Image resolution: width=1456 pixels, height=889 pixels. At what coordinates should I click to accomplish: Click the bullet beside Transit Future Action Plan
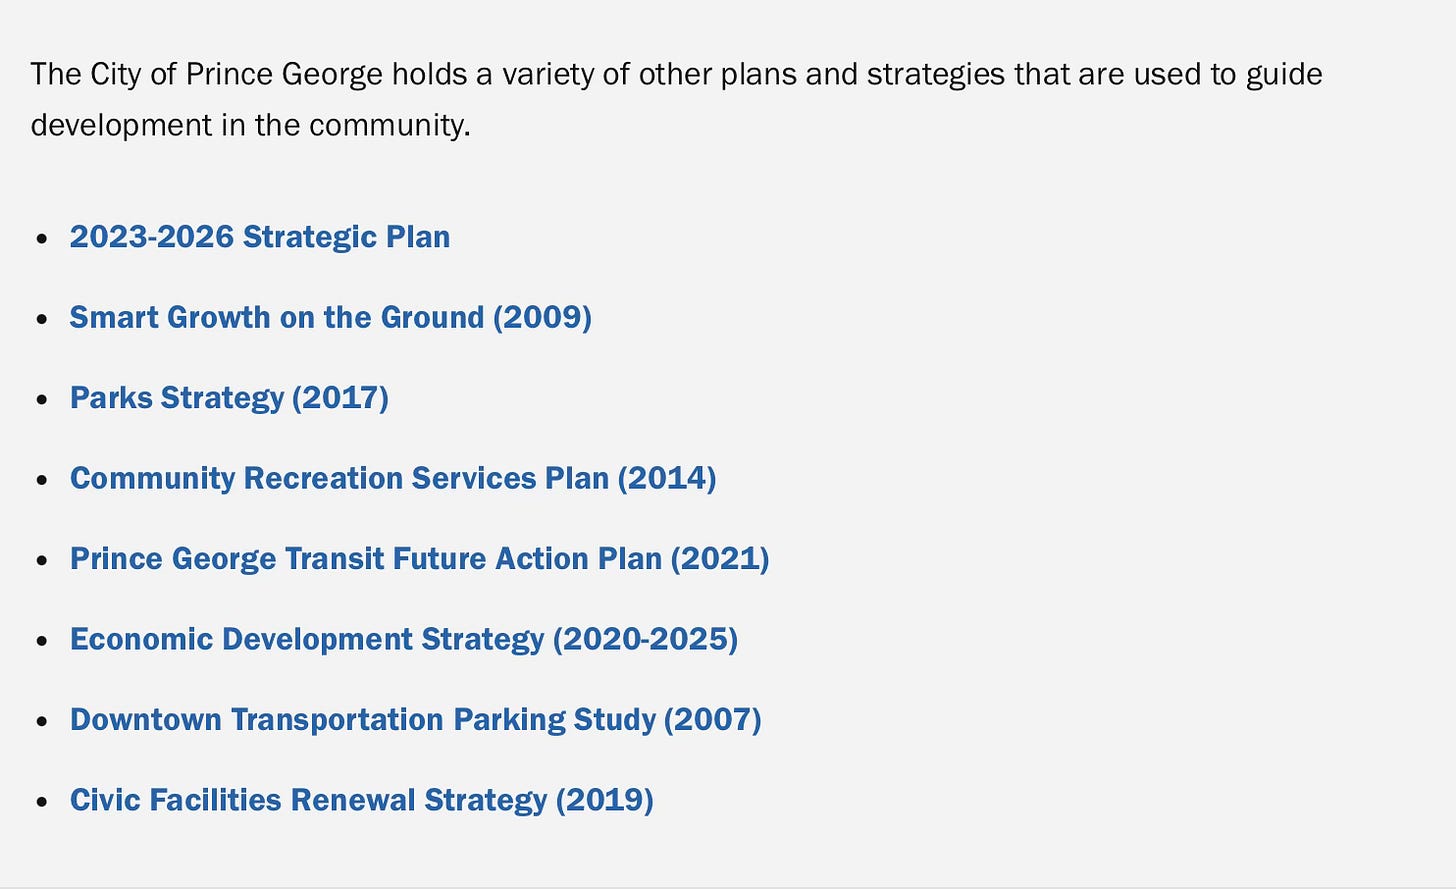[41, 561]
